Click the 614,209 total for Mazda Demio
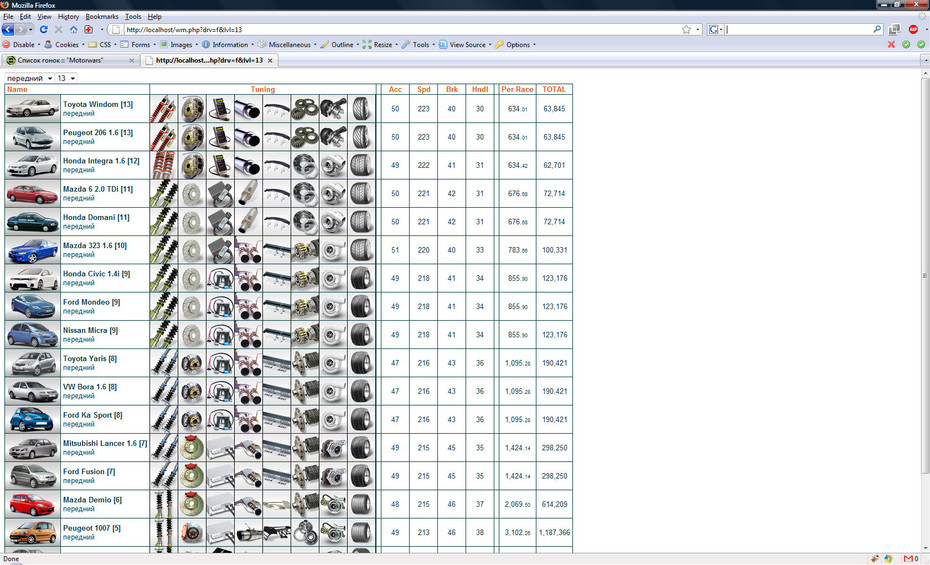This screenshot has height=565, width=930. (555, 505)
